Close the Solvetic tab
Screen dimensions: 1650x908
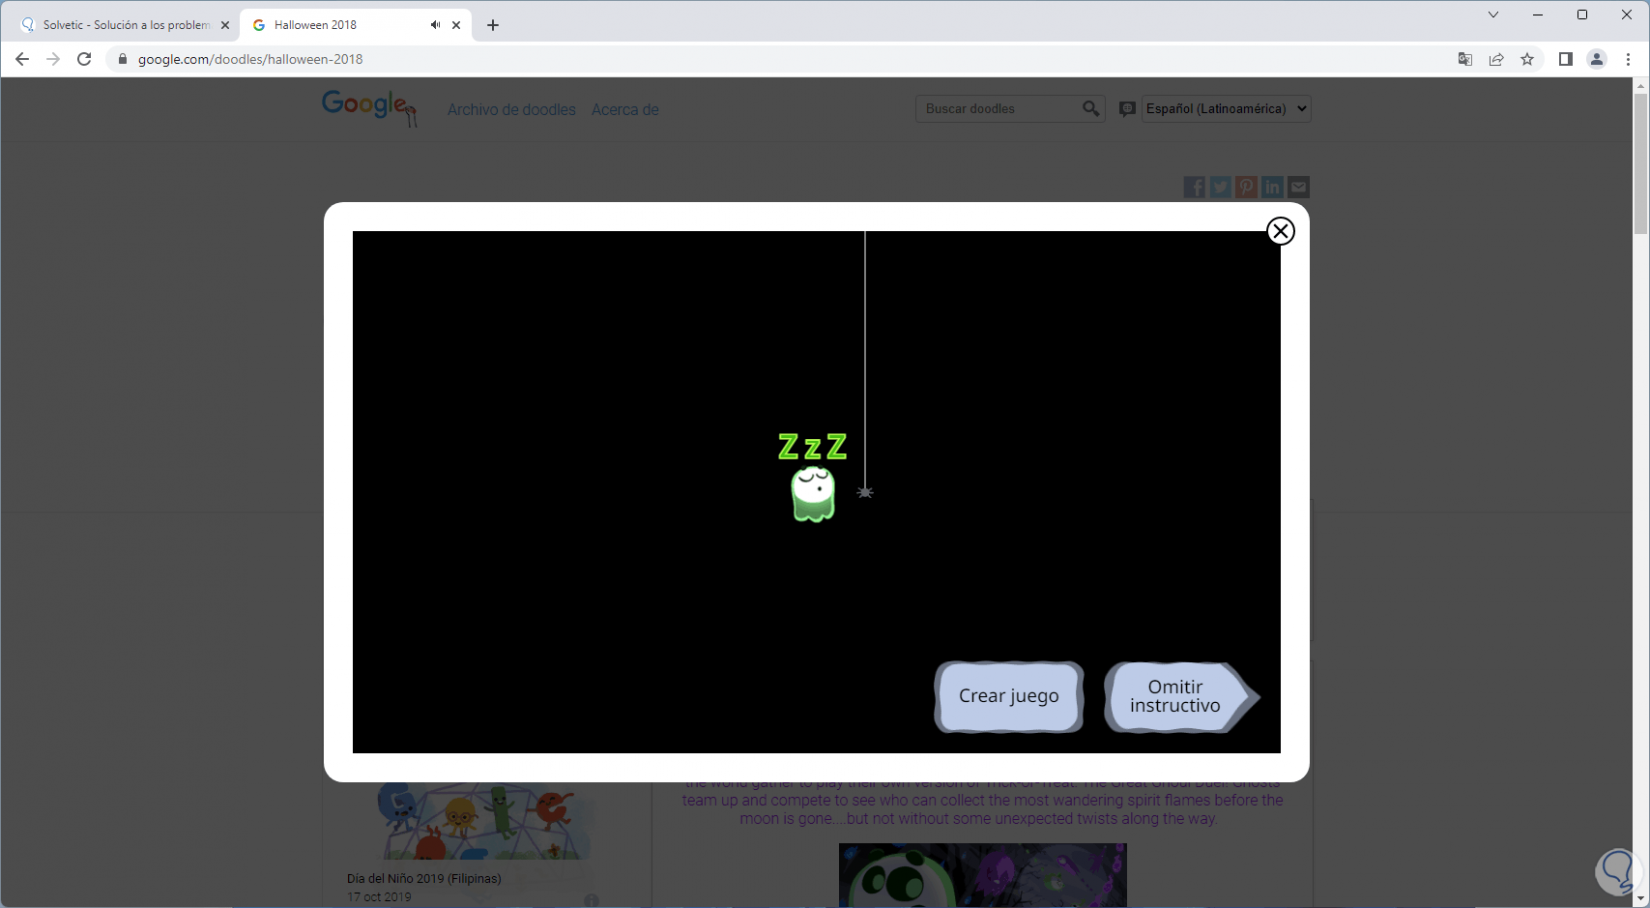(x=224, y=25)
